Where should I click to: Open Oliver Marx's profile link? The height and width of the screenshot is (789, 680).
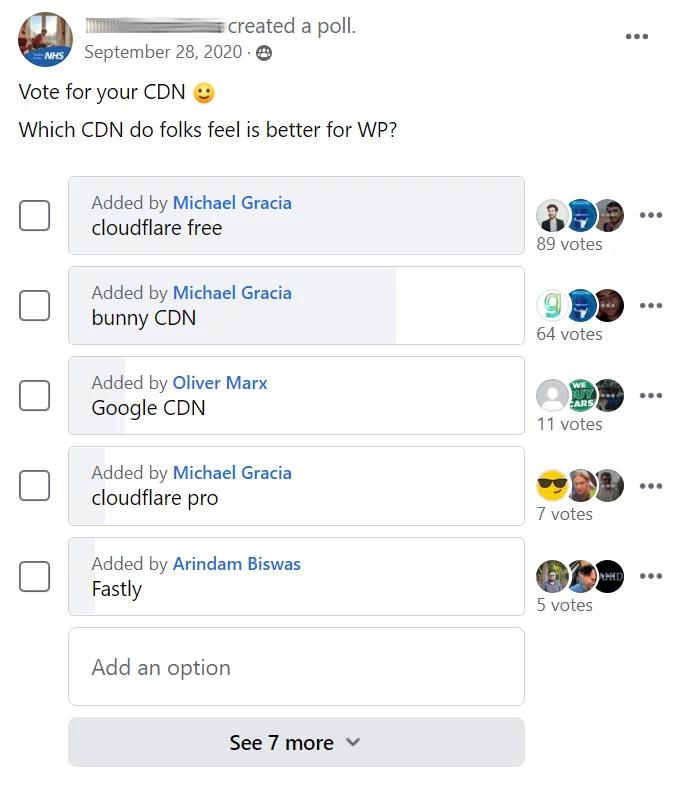point(220,383)
